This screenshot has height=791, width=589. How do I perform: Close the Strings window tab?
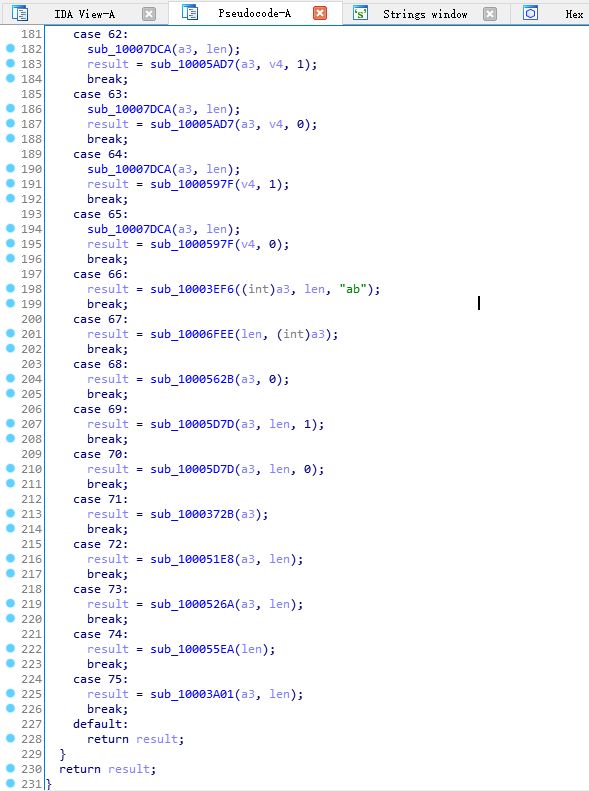pos(490,14)
